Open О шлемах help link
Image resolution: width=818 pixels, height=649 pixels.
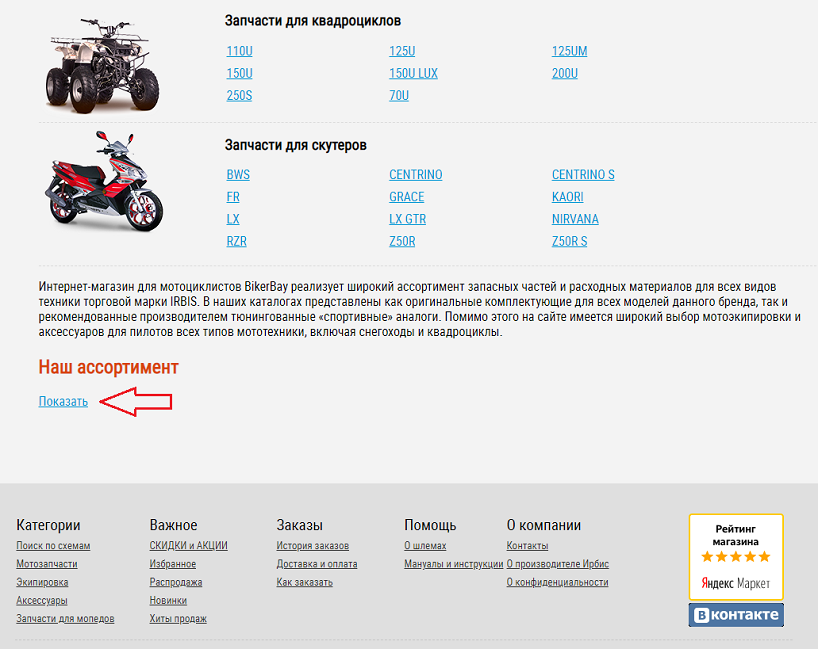(425, 546)
